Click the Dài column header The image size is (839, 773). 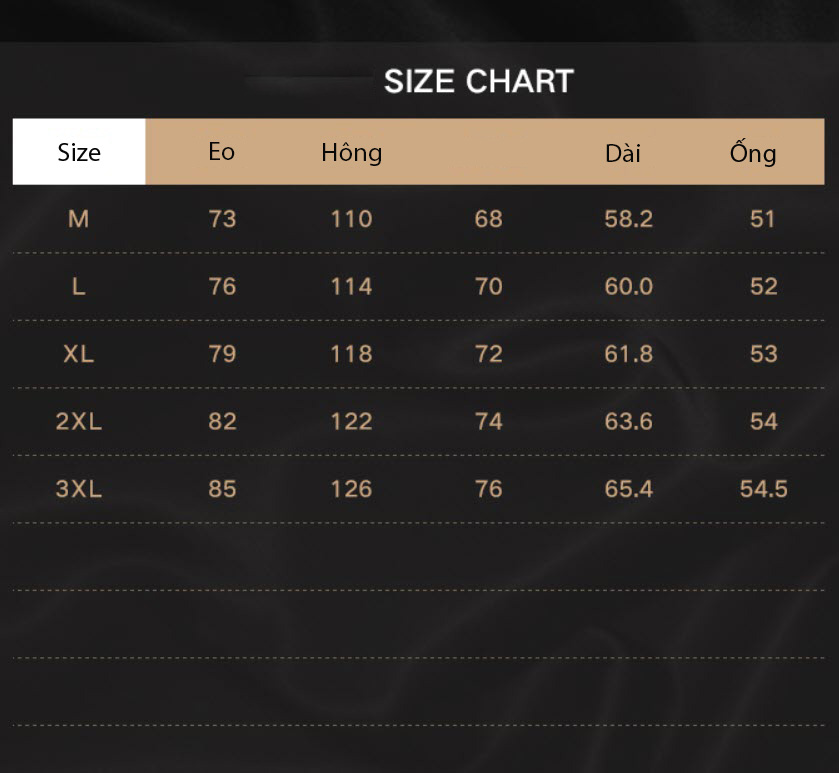623,154
